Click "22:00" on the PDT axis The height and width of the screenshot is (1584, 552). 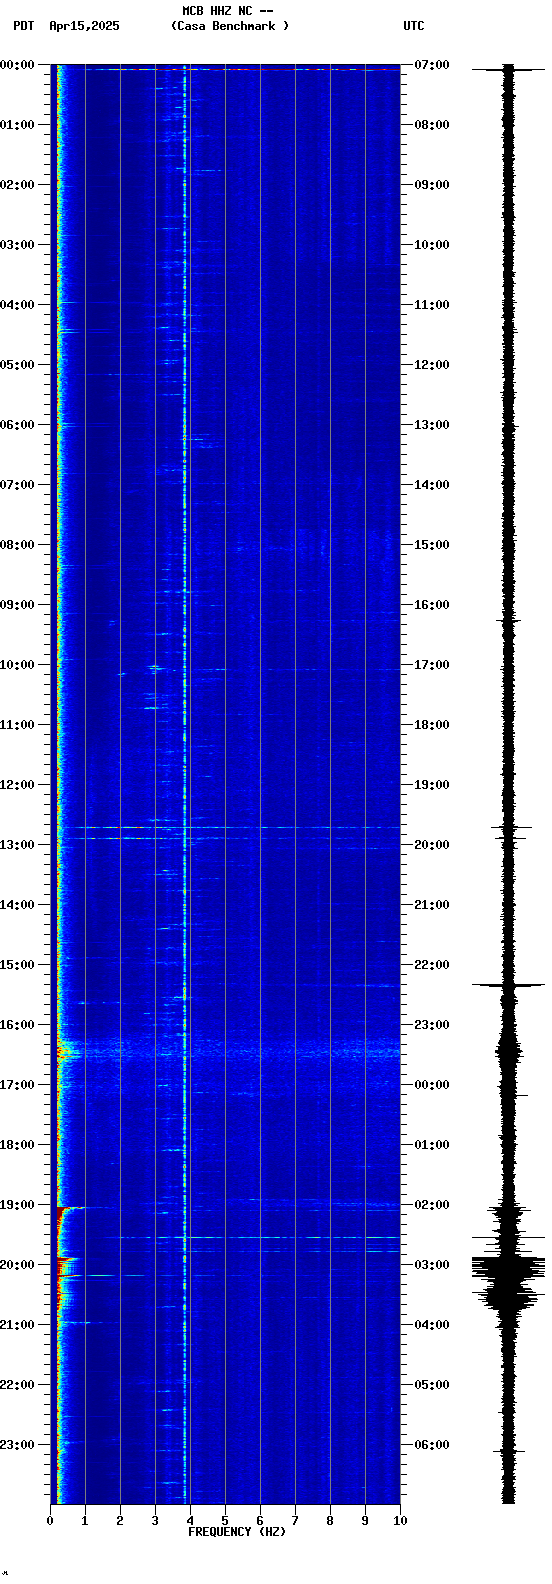(x=17, y=1385)
